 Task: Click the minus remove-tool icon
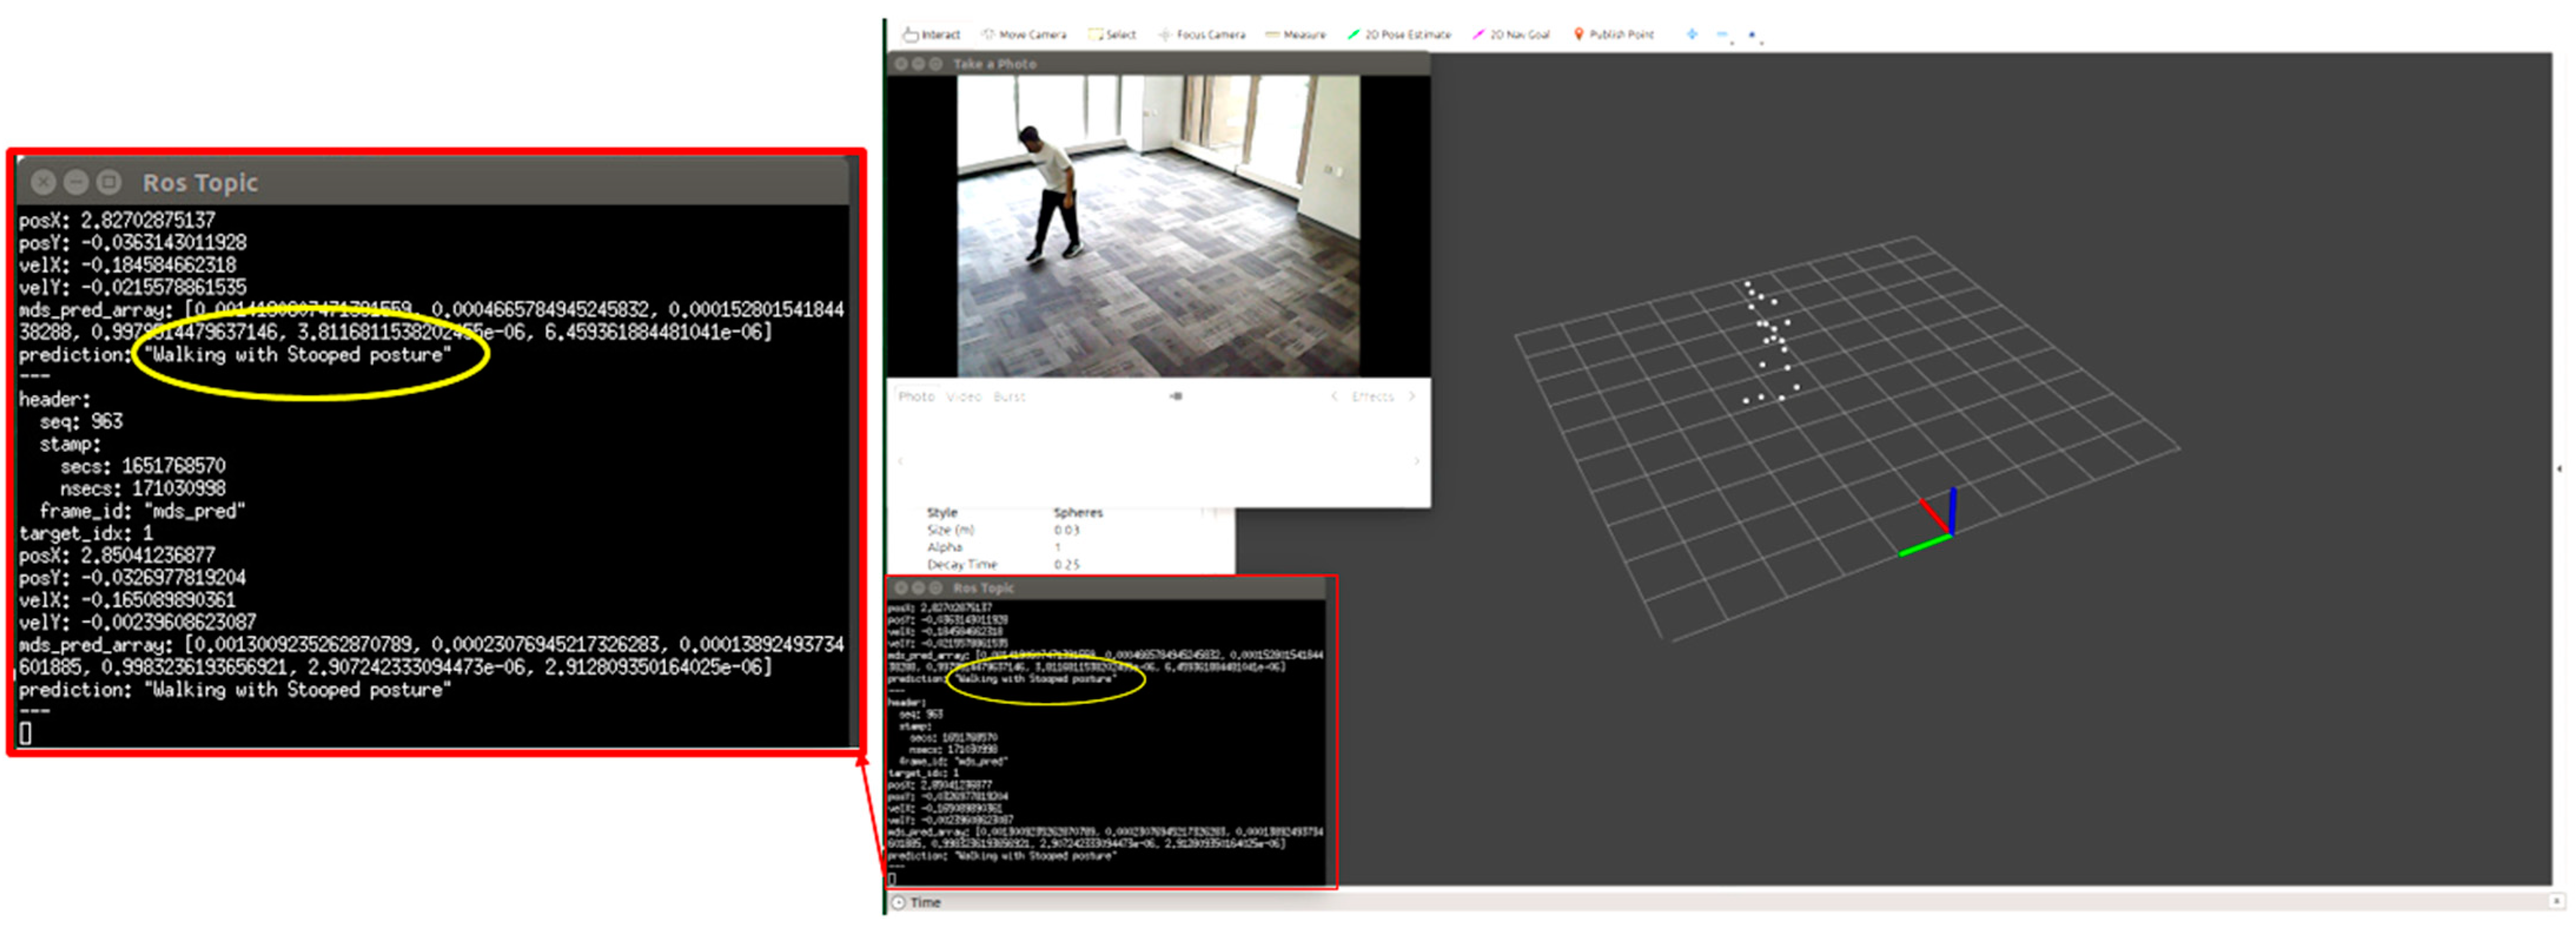pos(1722,34)
